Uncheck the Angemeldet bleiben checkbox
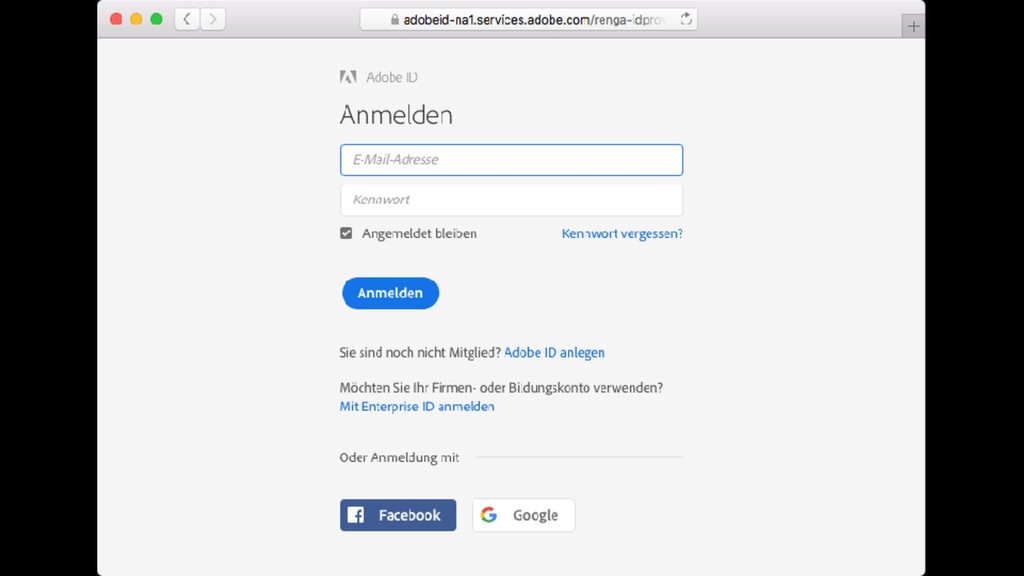The height and width of the screenshot is (576, 1024). click(346, 233)
